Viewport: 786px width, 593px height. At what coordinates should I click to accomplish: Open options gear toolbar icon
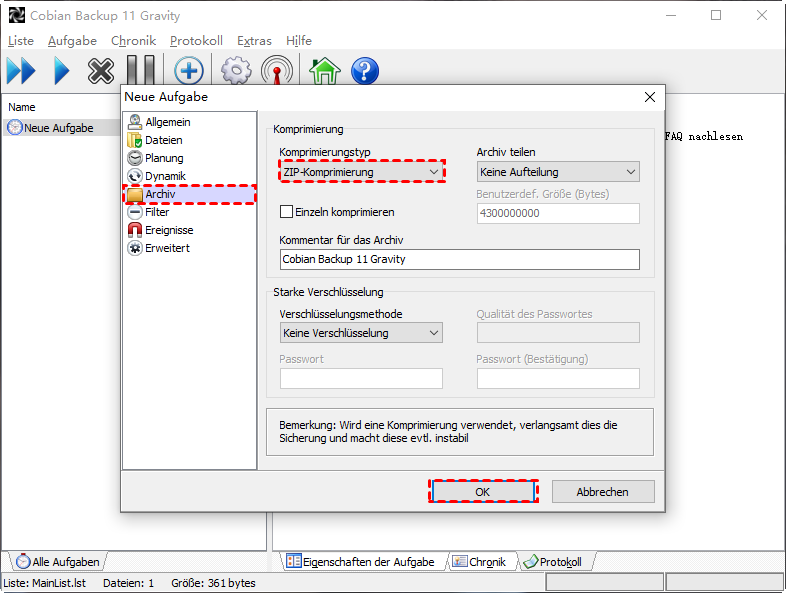pyautogui.click(x=236, y=71)
